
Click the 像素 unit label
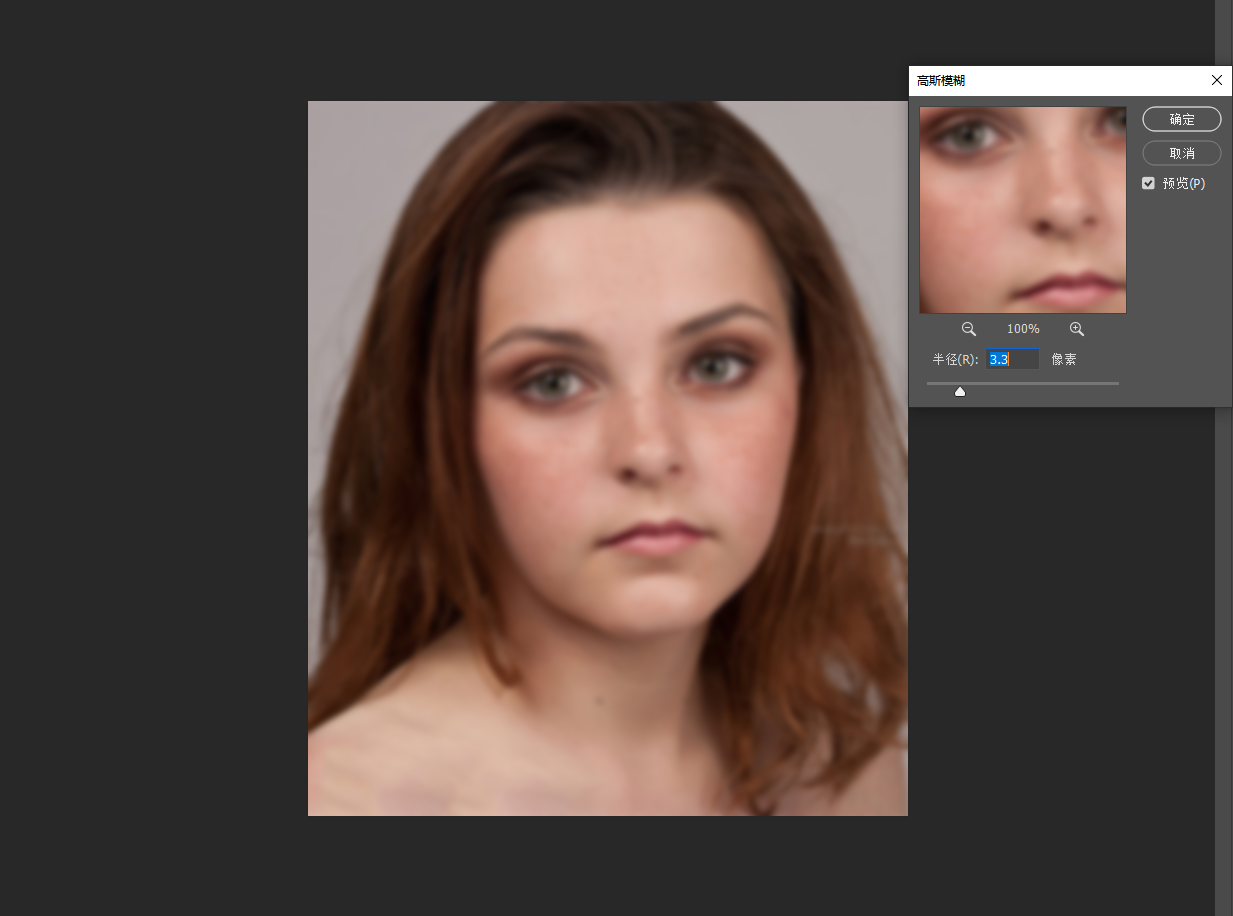[x=1064, y=359]
